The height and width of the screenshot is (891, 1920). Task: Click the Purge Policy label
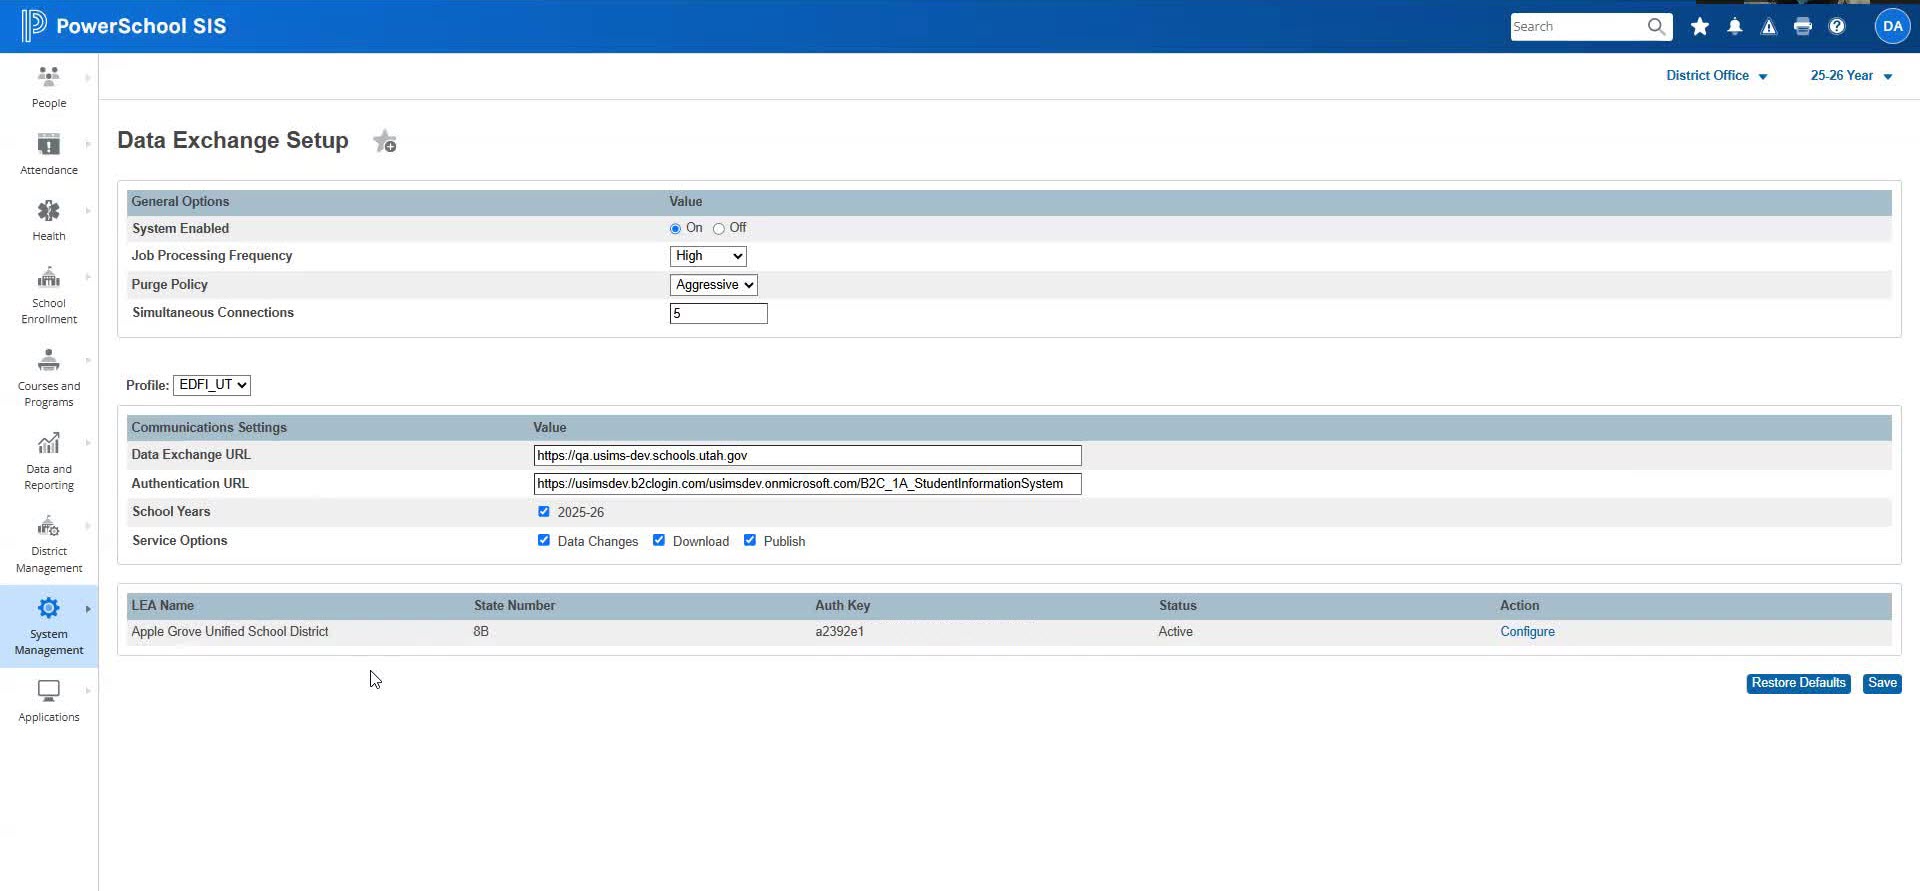(x=170, y=285)
